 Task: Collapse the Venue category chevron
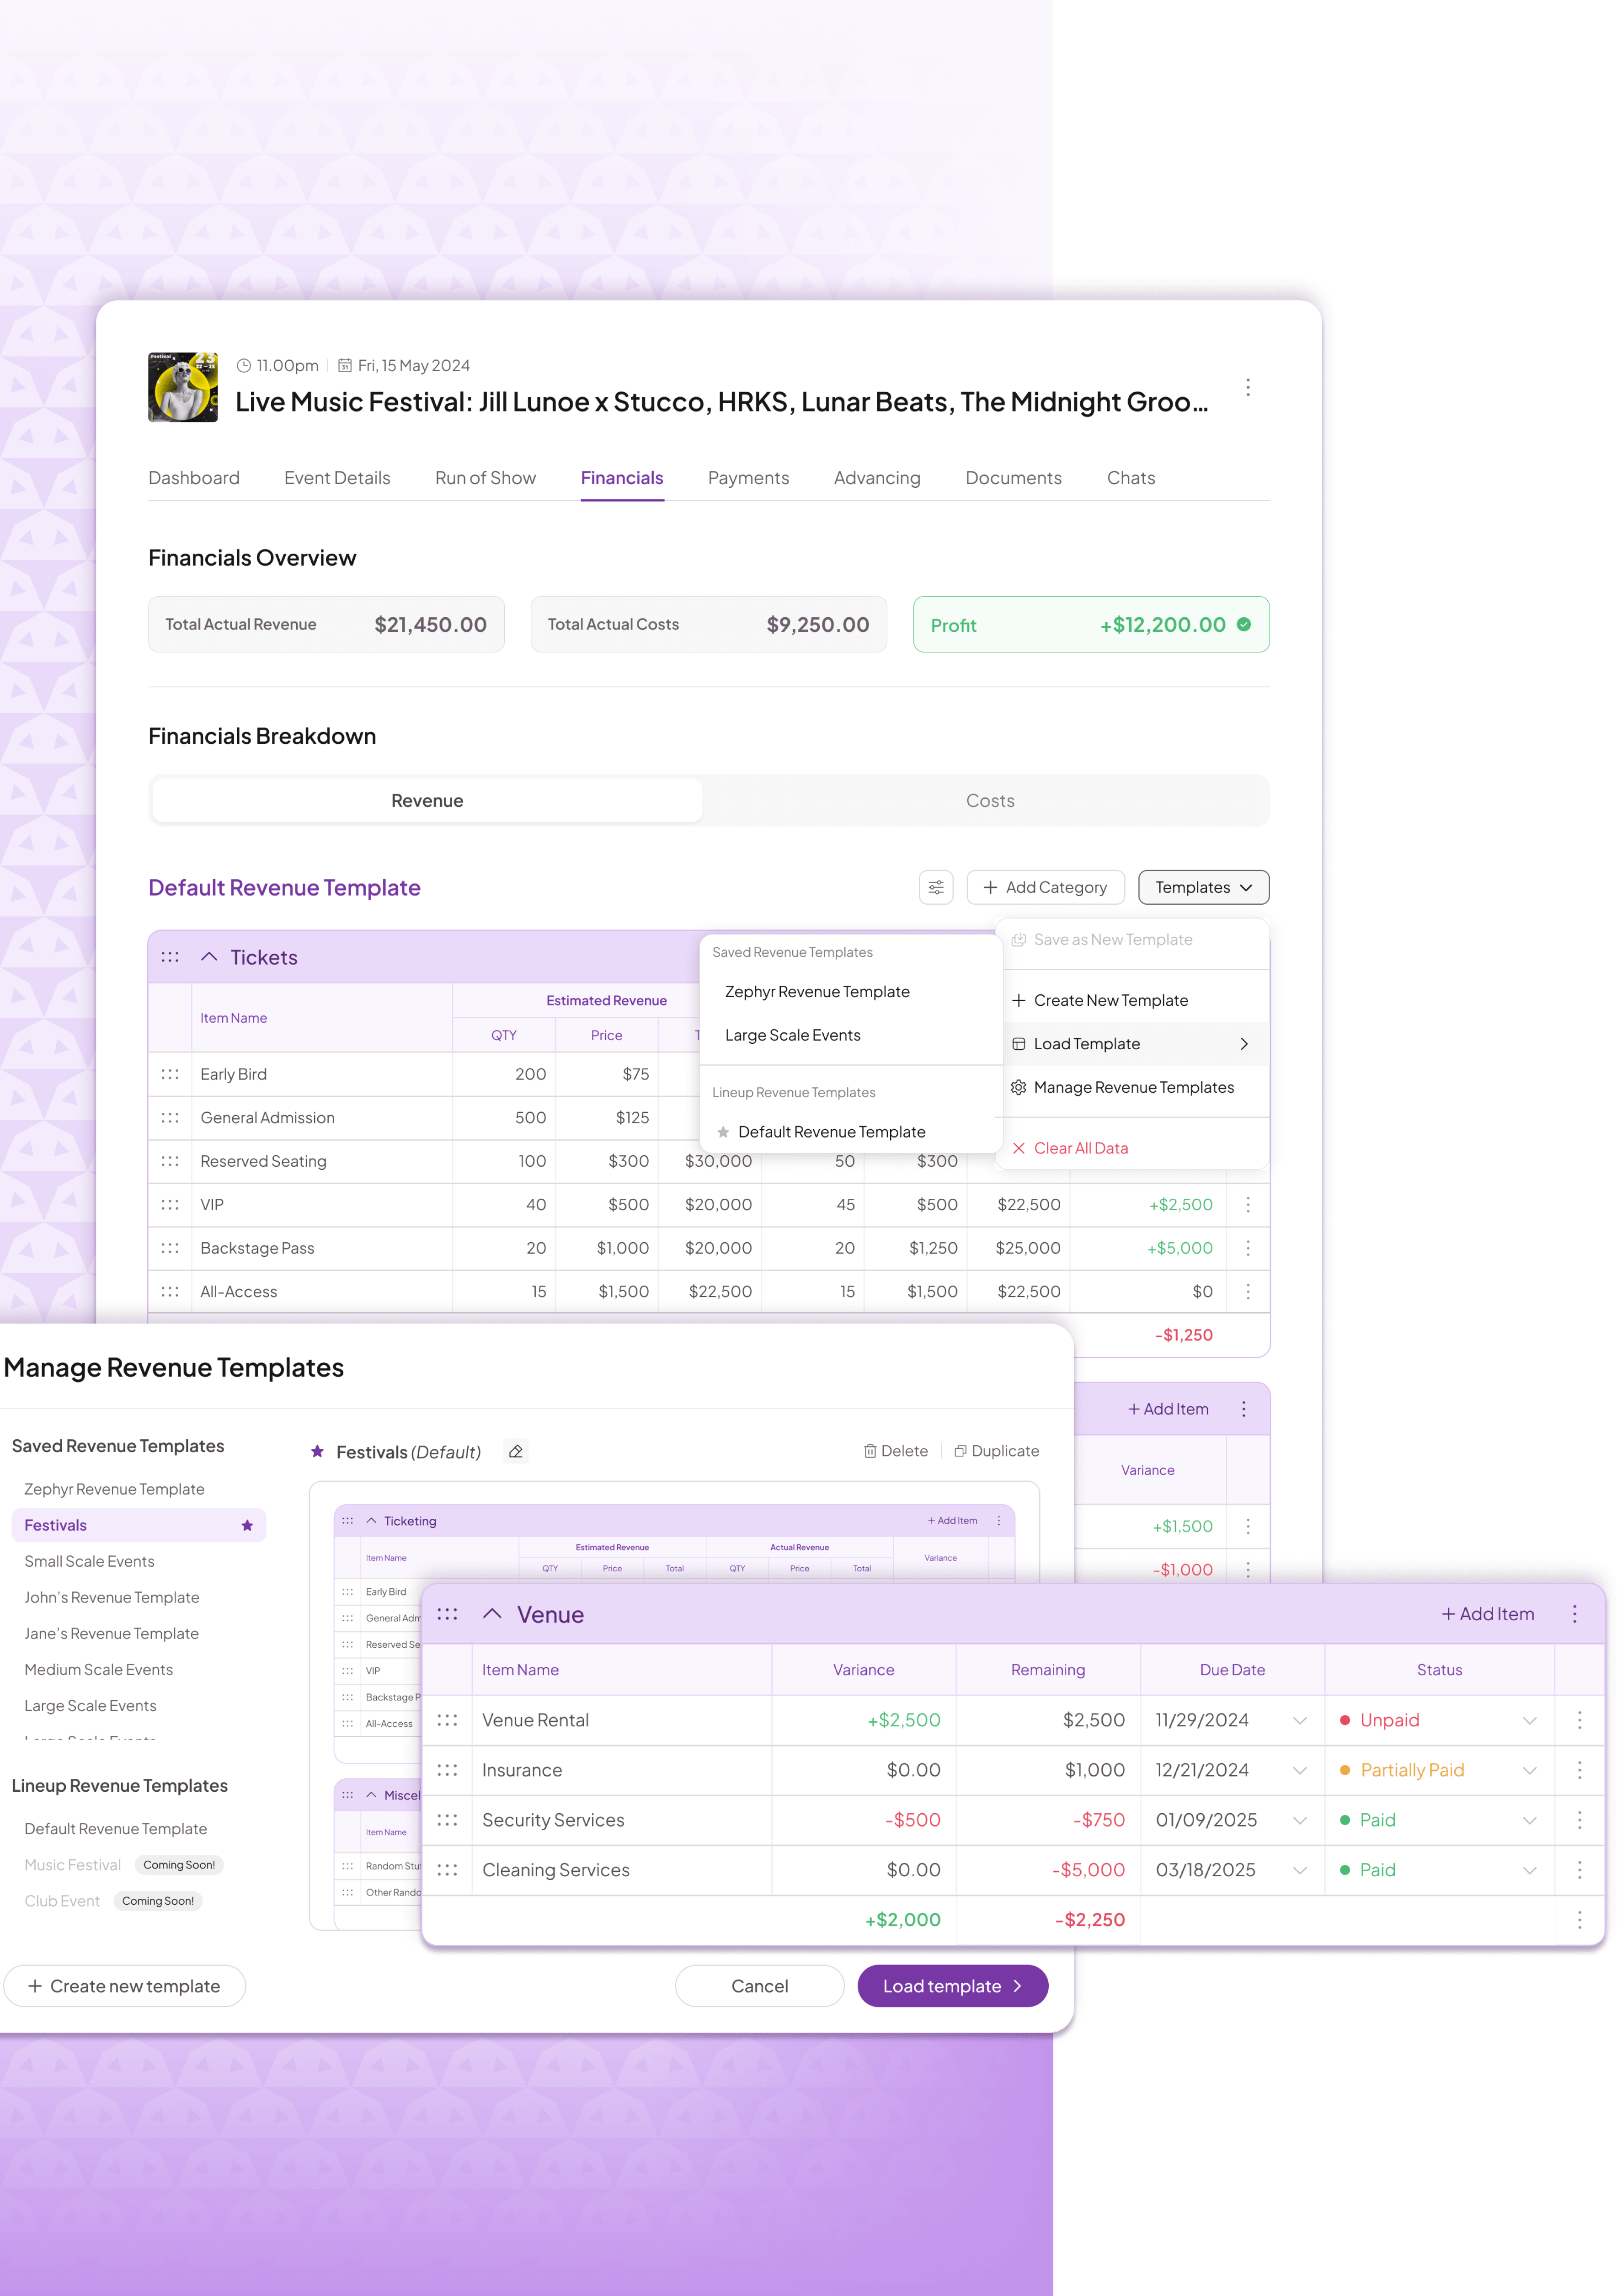point(492,1614)
